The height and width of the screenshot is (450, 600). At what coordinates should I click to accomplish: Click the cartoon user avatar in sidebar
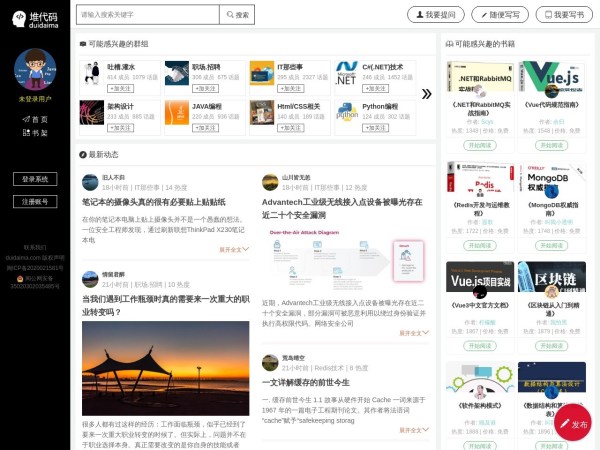point(35,69)
